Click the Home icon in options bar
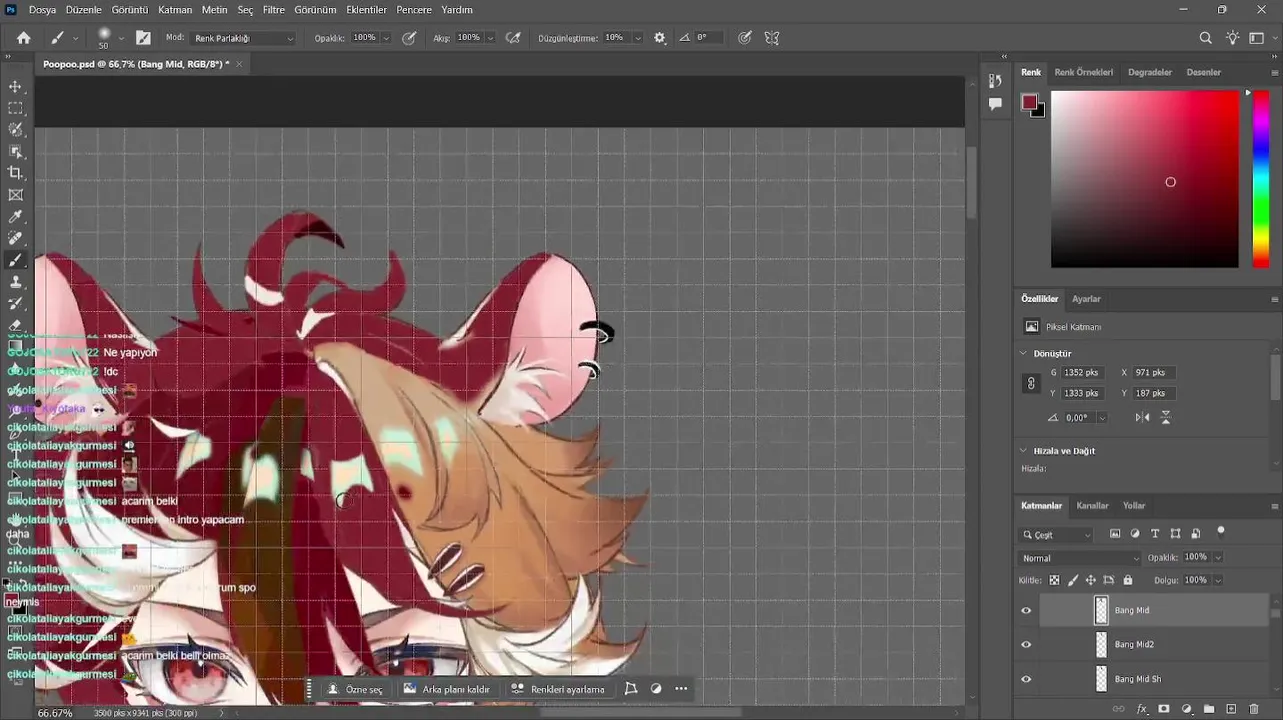Image resolution: width=1283 pixels, height=720 pixels. pyautogui.click(x=23, y=38)
